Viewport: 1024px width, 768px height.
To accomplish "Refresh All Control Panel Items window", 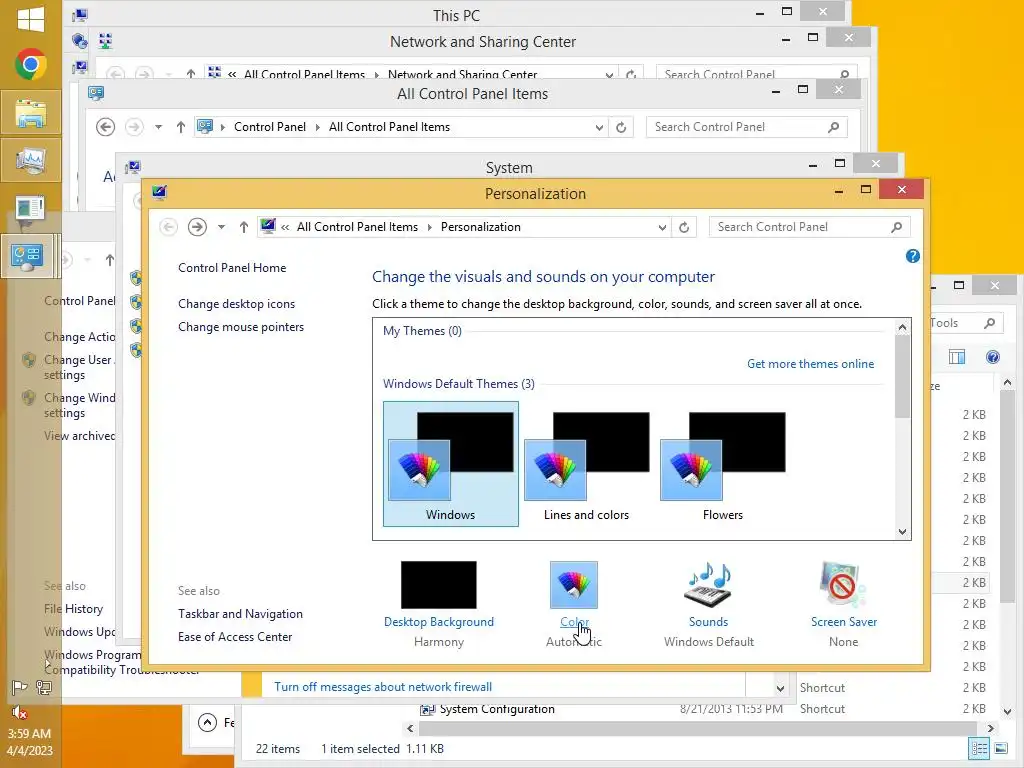I will coord(621,127).
